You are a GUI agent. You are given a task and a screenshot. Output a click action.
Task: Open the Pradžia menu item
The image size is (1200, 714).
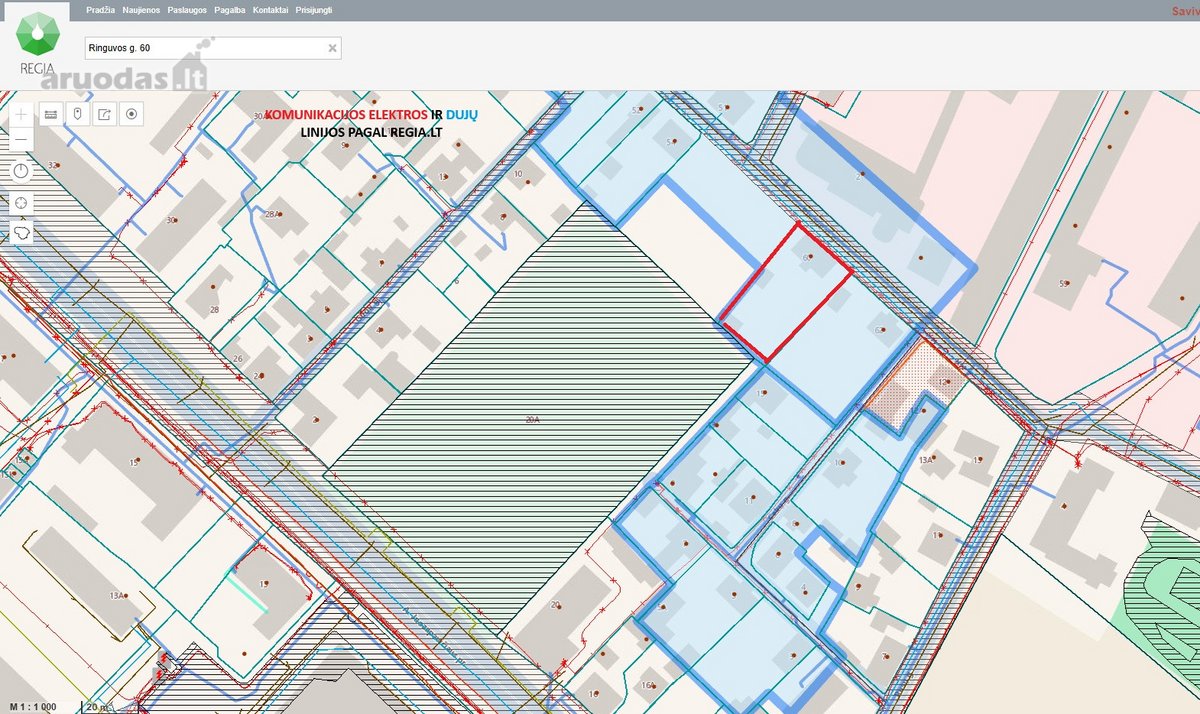(100, 9)
